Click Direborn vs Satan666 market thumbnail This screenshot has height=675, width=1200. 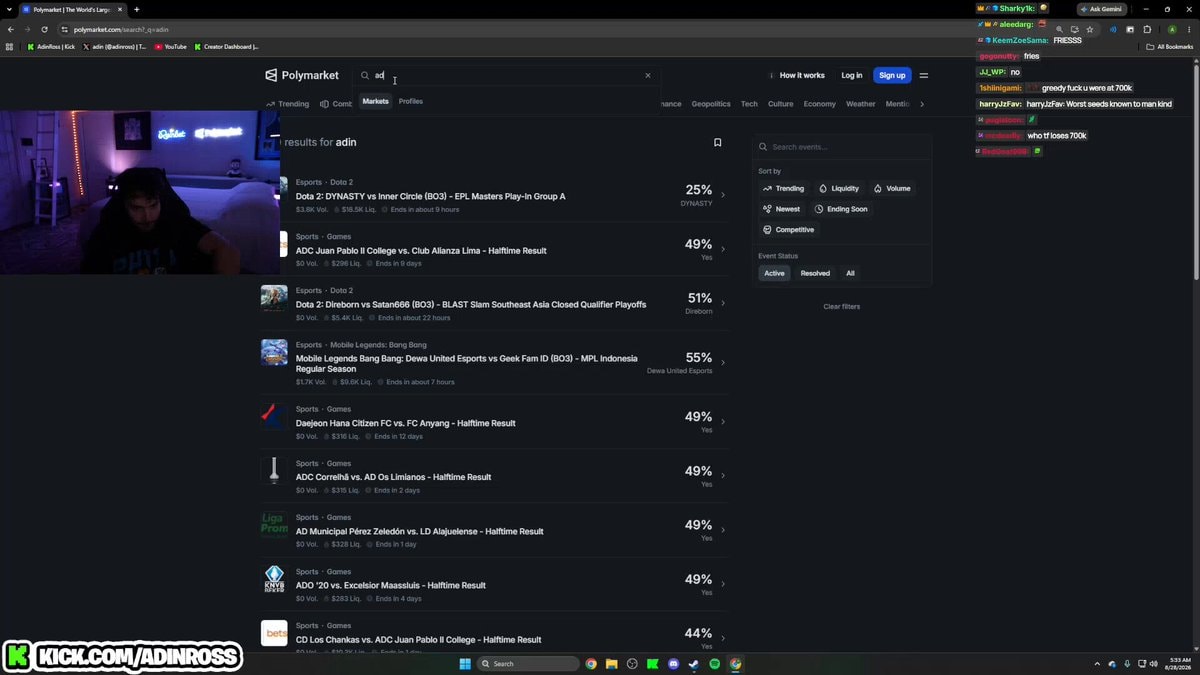click(x=274, y=298)
